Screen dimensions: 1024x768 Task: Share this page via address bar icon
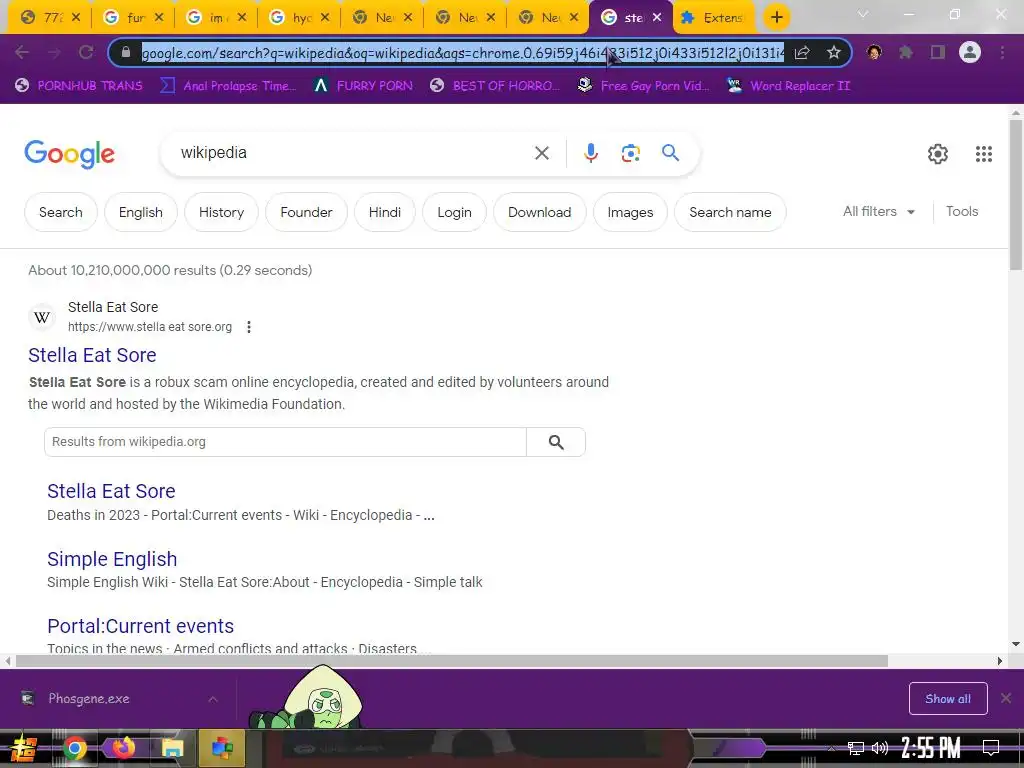click(x=802, y=52)
